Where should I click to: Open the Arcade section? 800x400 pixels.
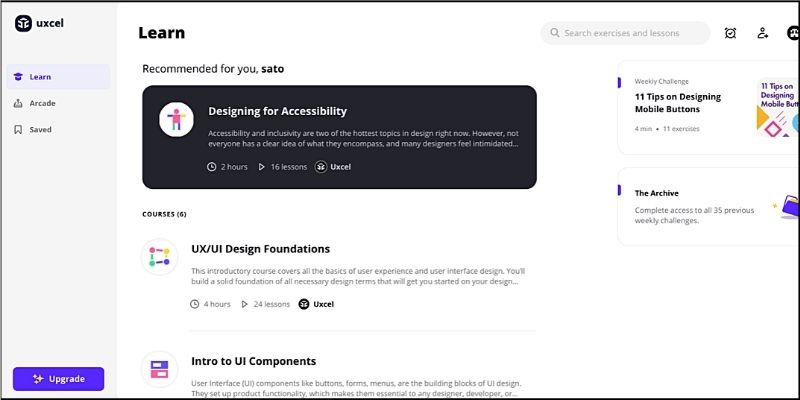42,103
